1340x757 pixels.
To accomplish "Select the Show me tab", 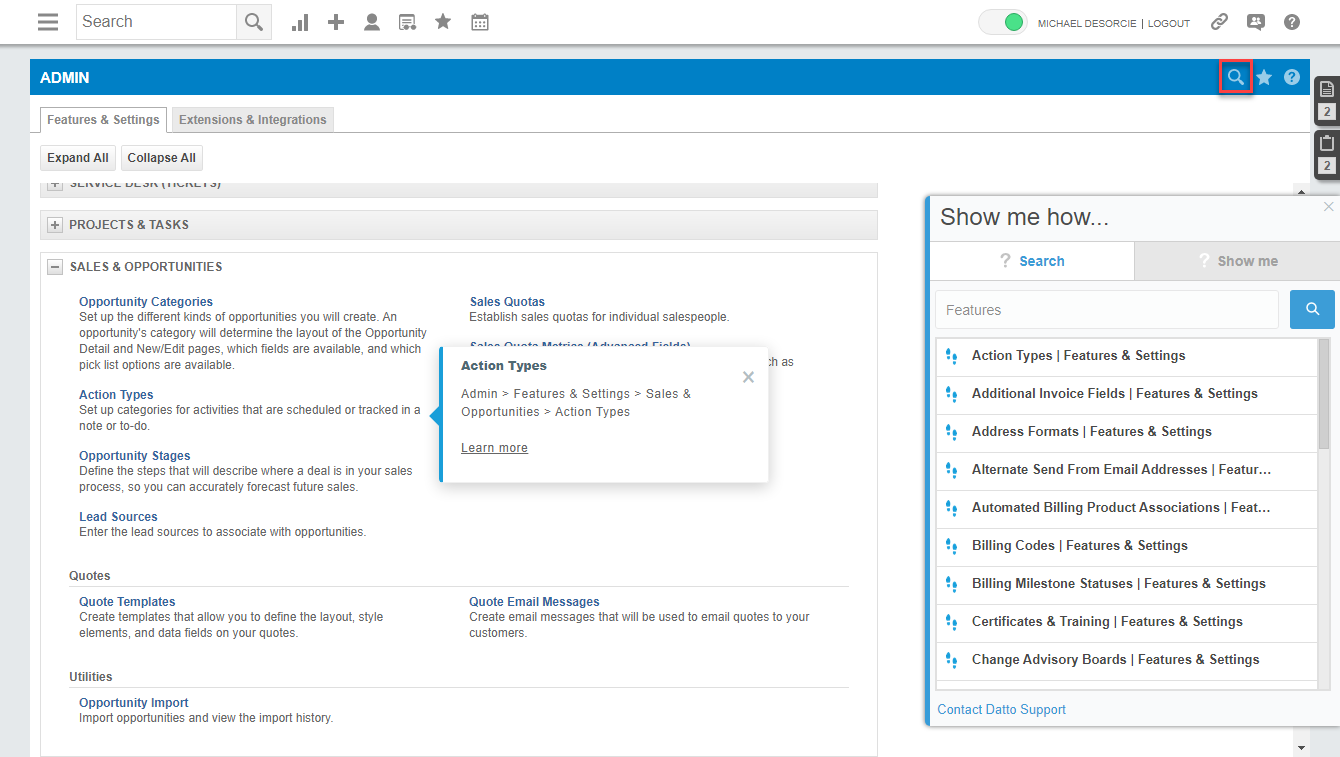I will tap(1237, 261).
